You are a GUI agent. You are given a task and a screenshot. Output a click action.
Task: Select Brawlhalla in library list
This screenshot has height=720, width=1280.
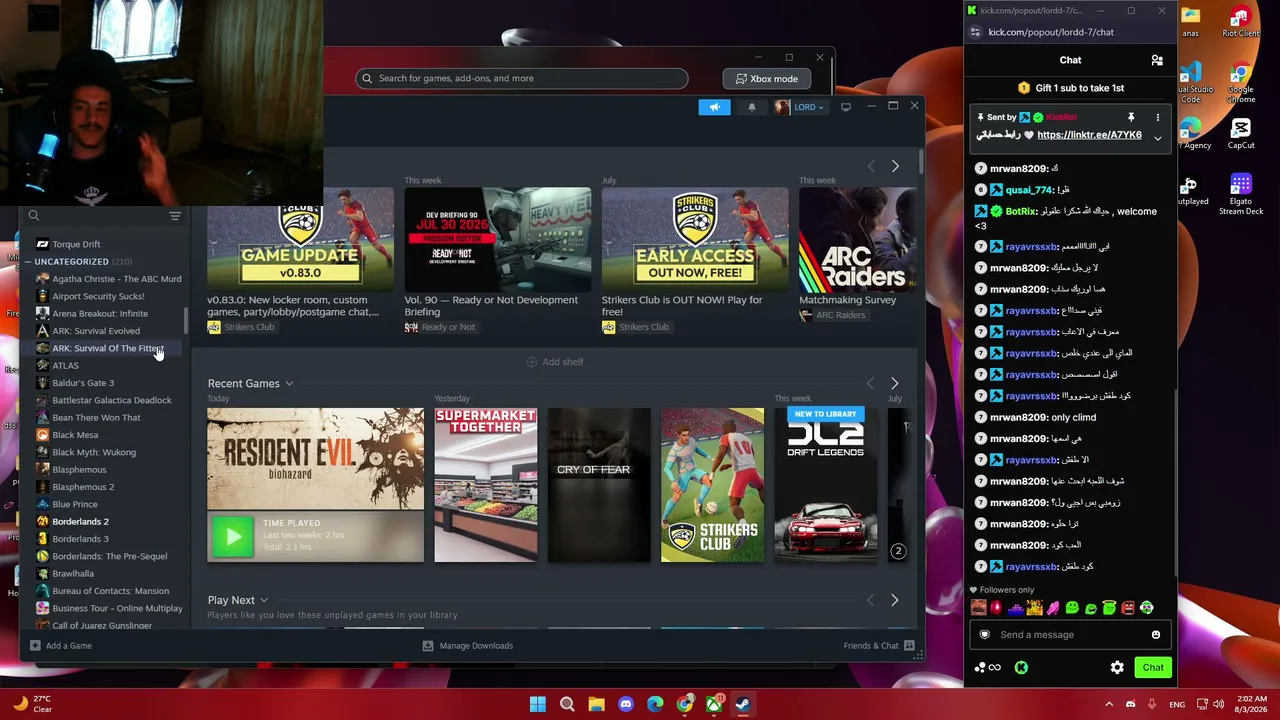tap(73, 574)
